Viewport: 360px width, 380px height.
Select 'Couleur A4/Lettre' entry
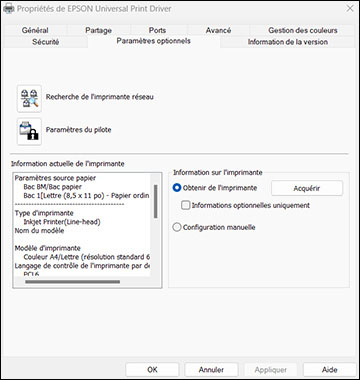(87, 257)
